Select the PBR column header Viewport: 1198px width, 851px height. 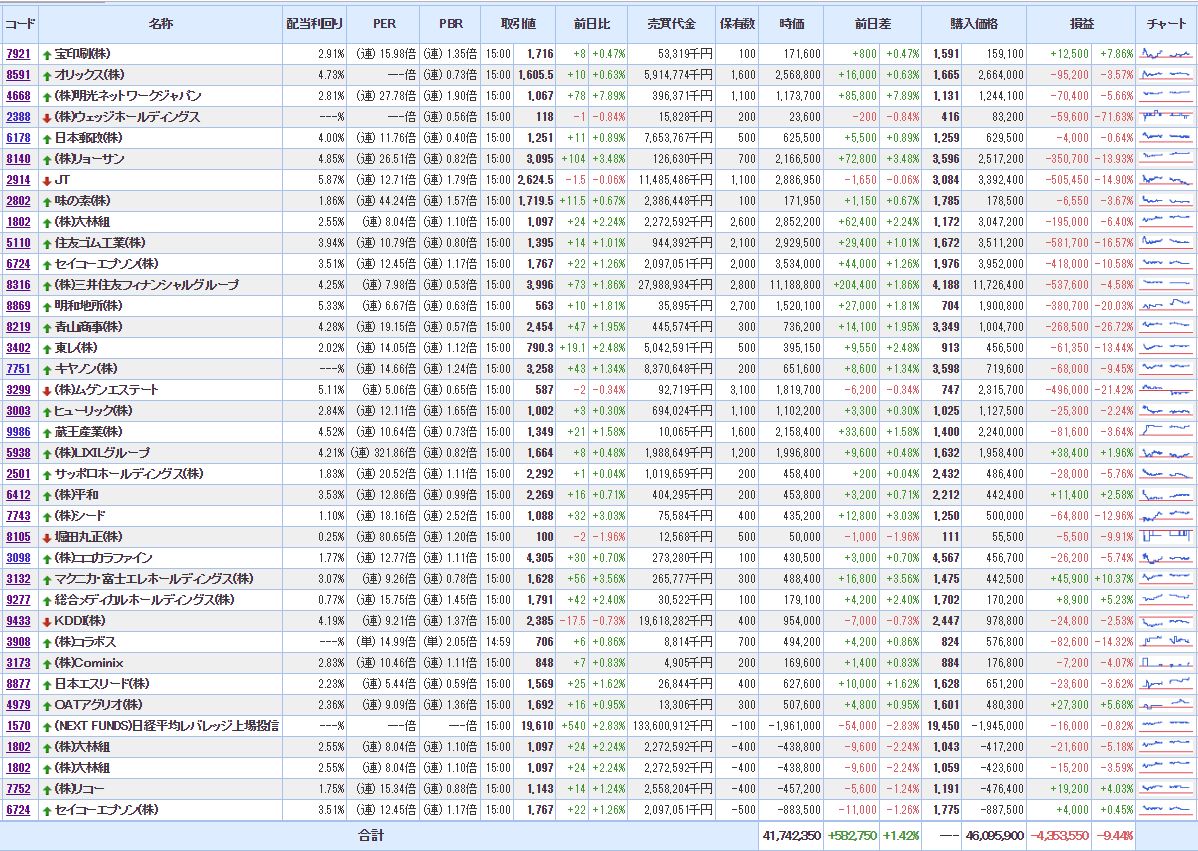tap(450, 23)
